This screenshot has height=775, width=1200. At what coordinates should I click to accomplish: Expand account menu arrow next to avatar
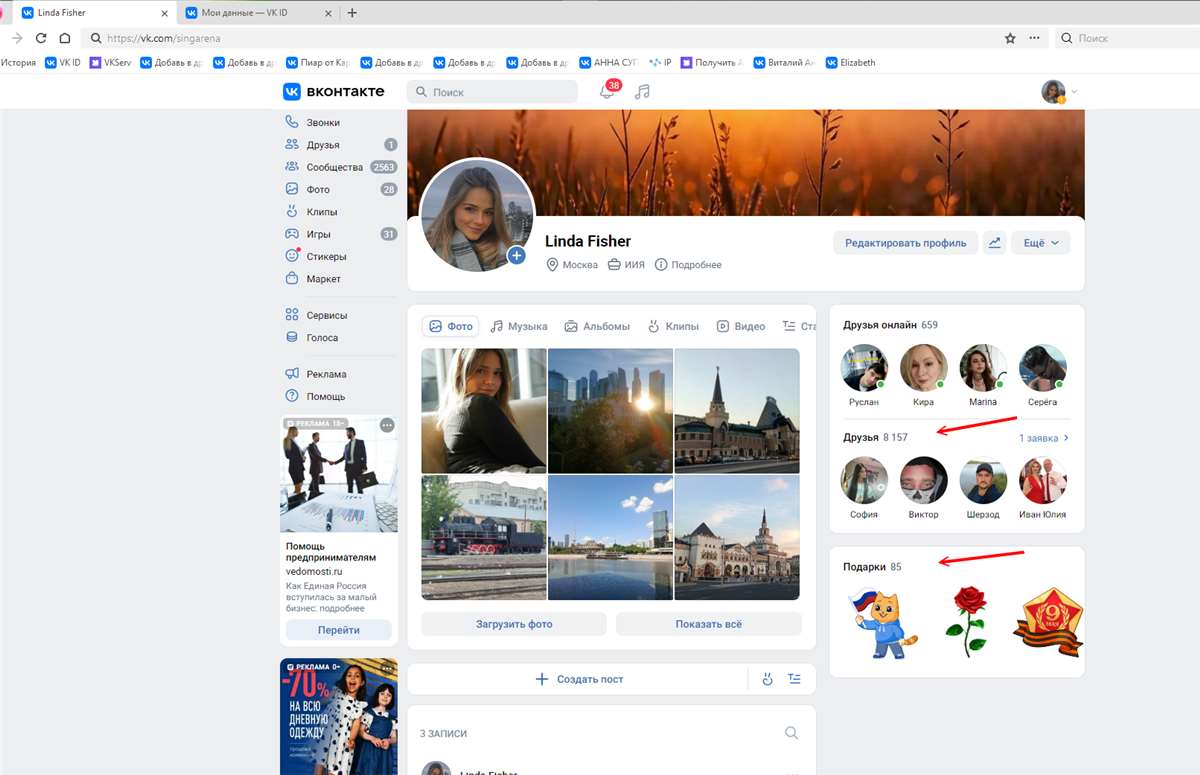pyautogui.click(x=1075, y=92)
